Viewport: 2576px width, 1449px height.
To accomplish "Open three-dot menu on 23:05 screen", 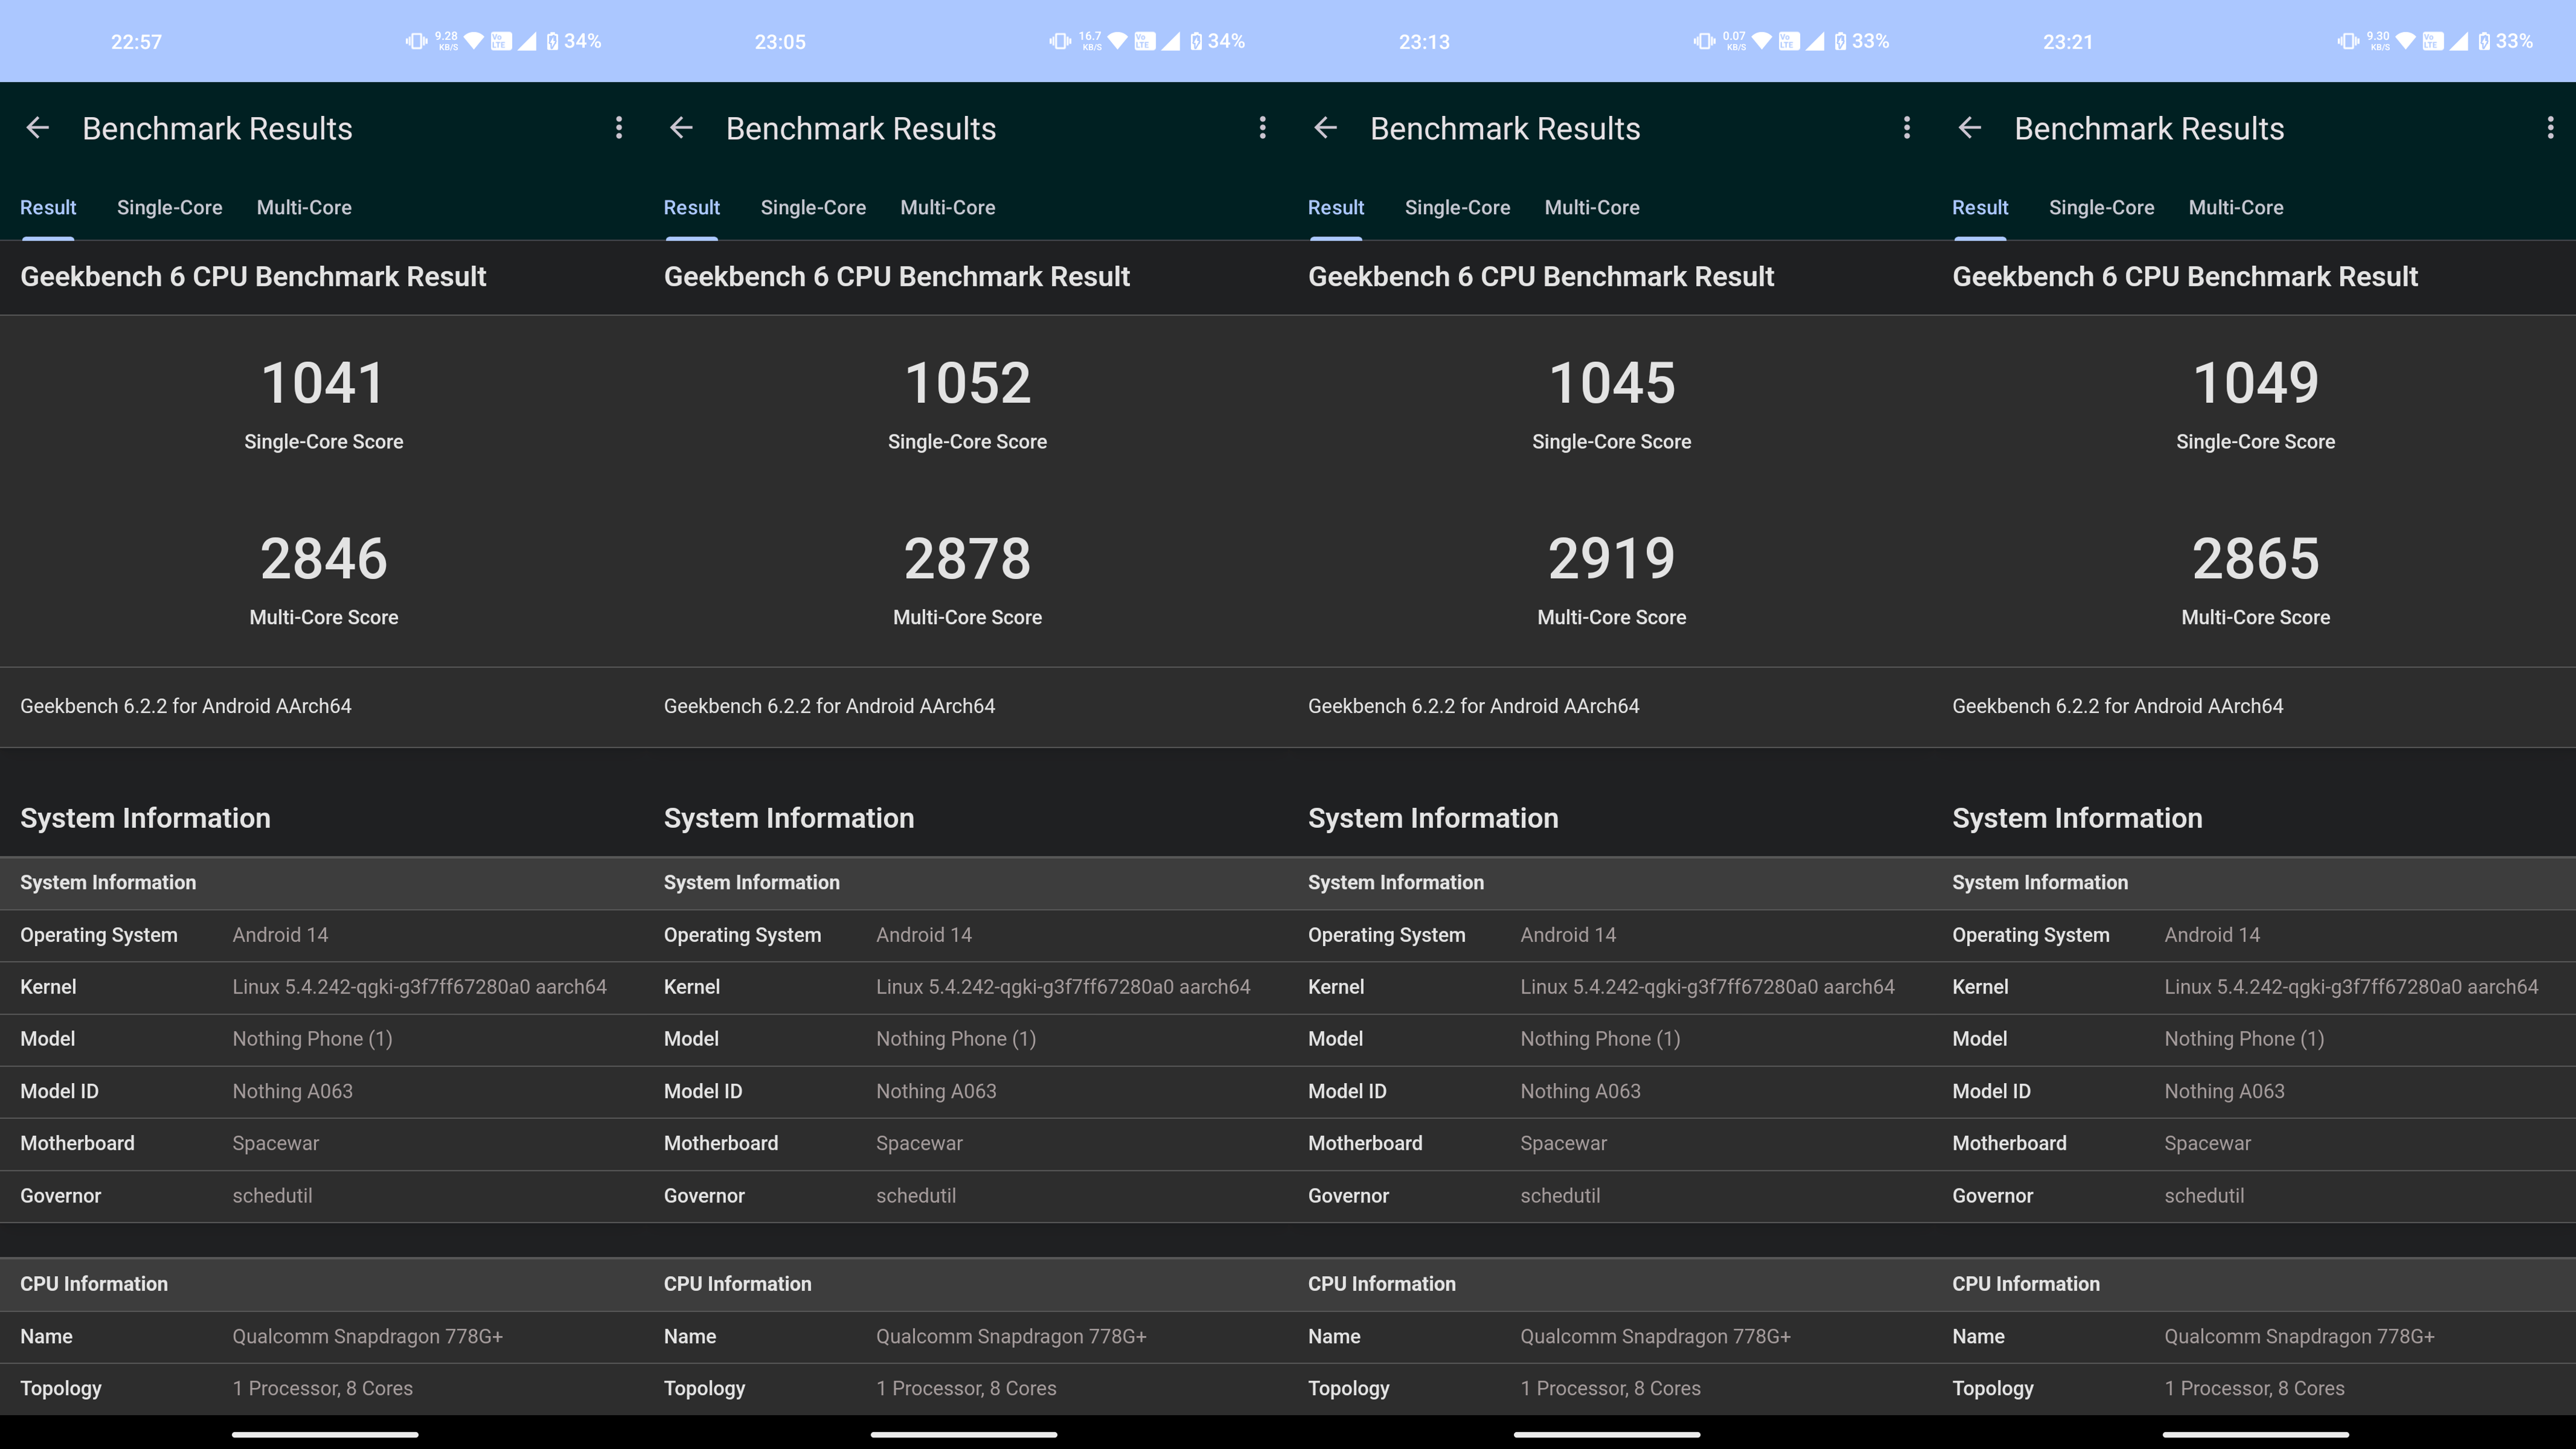I will pos(1263,128).
